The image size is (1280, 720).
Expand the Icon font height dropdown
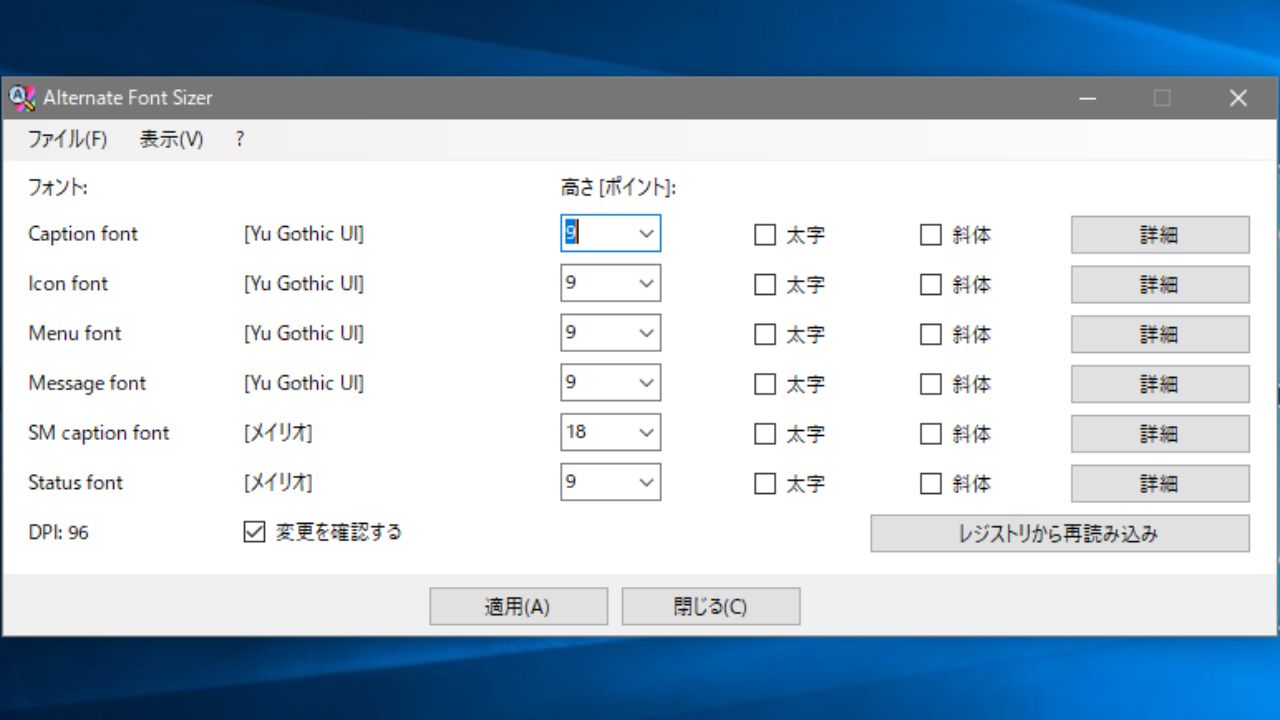[645, 283]
